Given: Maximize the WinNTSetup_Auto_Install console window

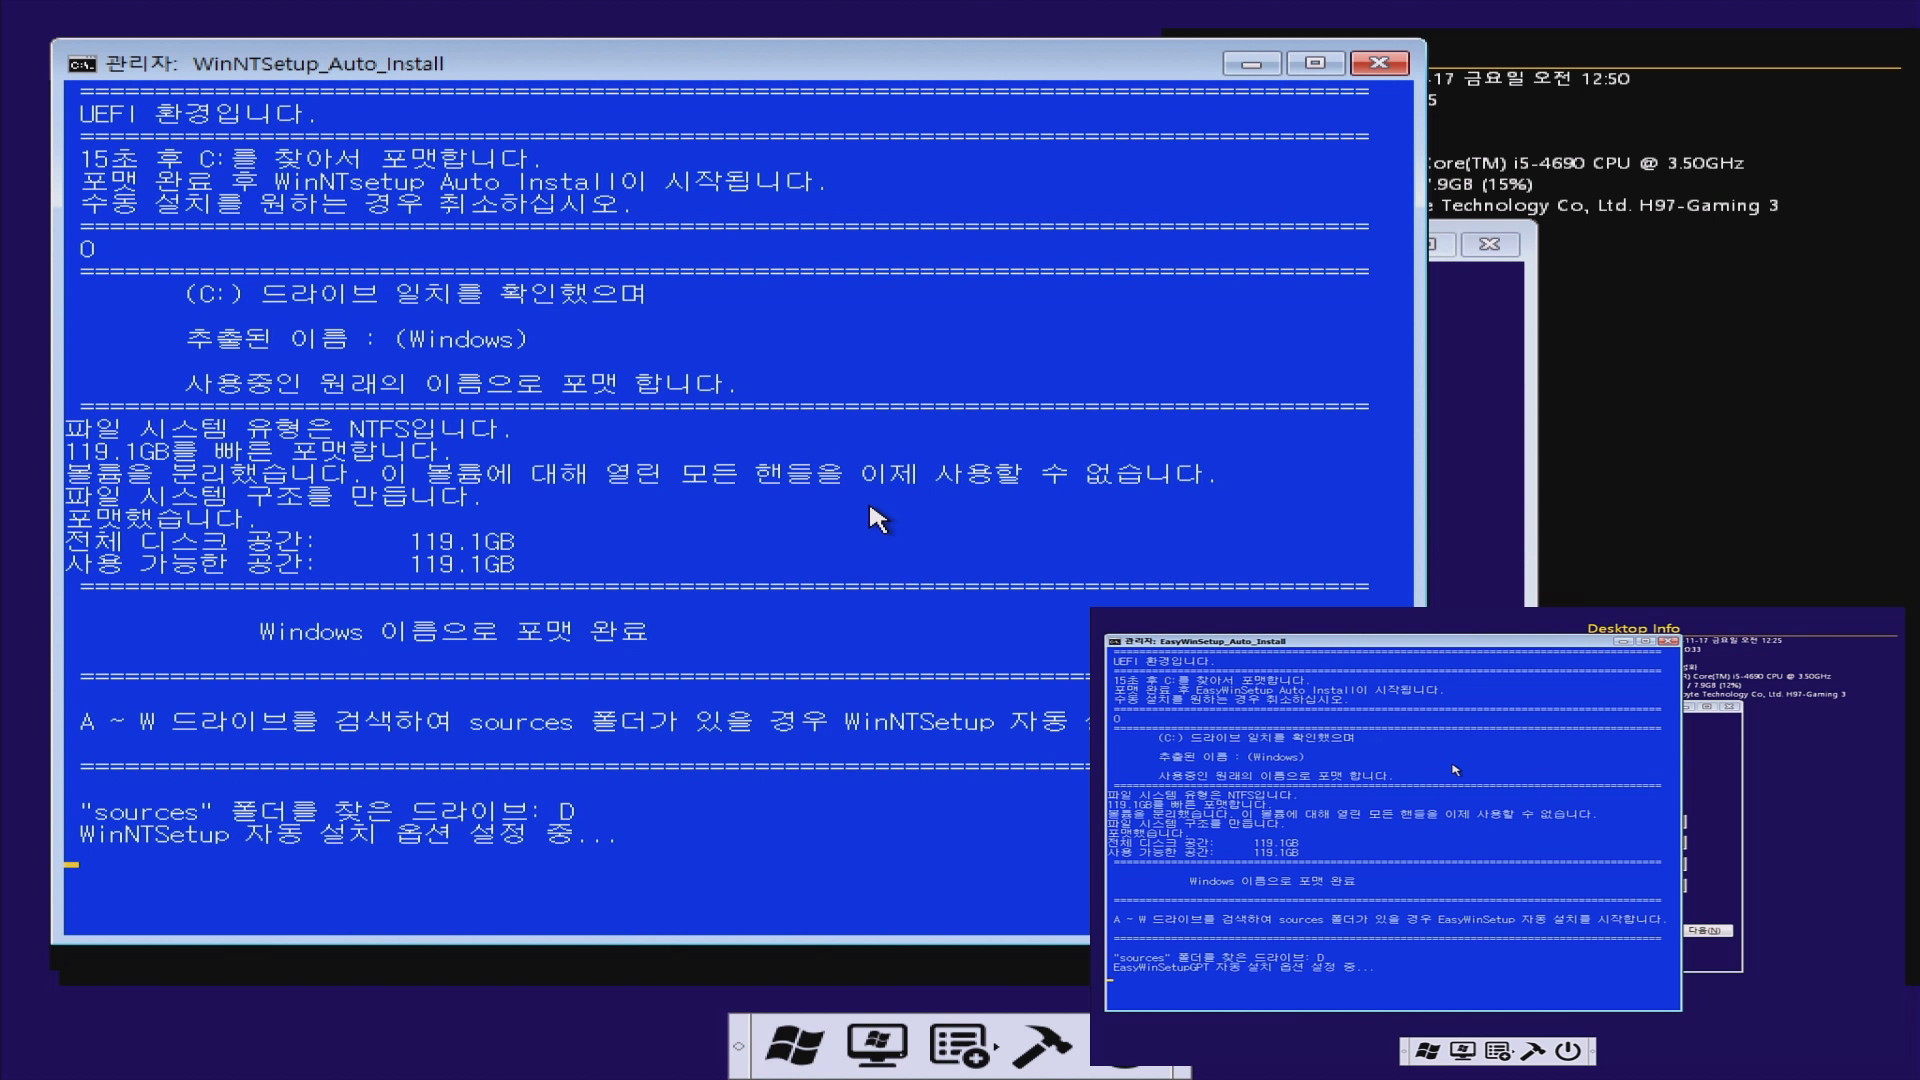Looking at the screenshot, I should tap(1315, 63).
